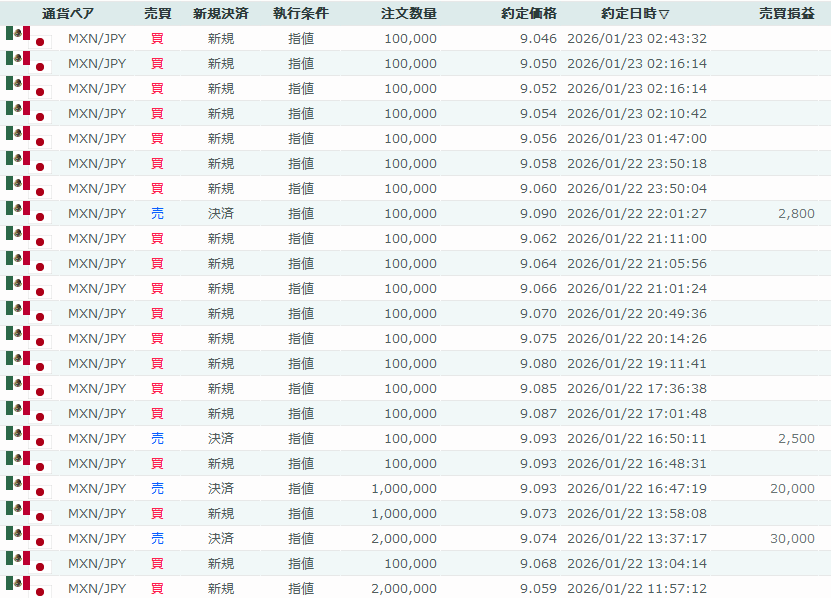Viewport: 831px width, 598px height.
Task: Sort by the 約定価格 column header
Action: click(529, 14)
